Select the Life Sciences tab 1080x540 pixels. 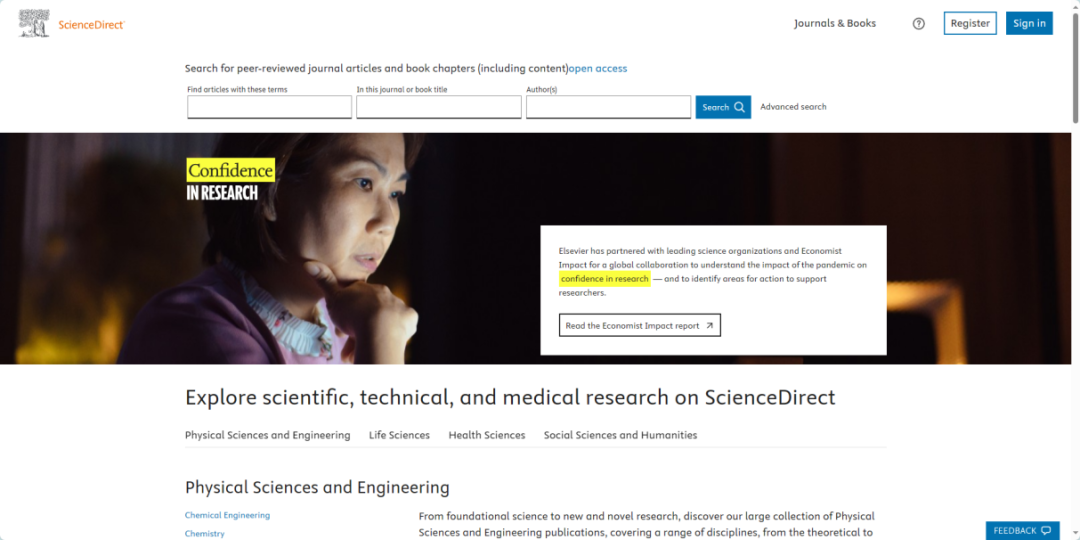[x=399, y=435]
